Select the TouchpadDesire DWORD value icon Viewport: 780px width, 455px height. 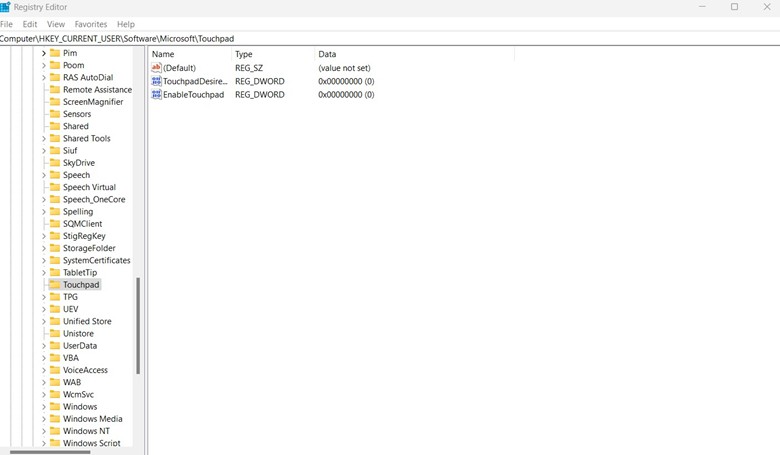[156, 81]
